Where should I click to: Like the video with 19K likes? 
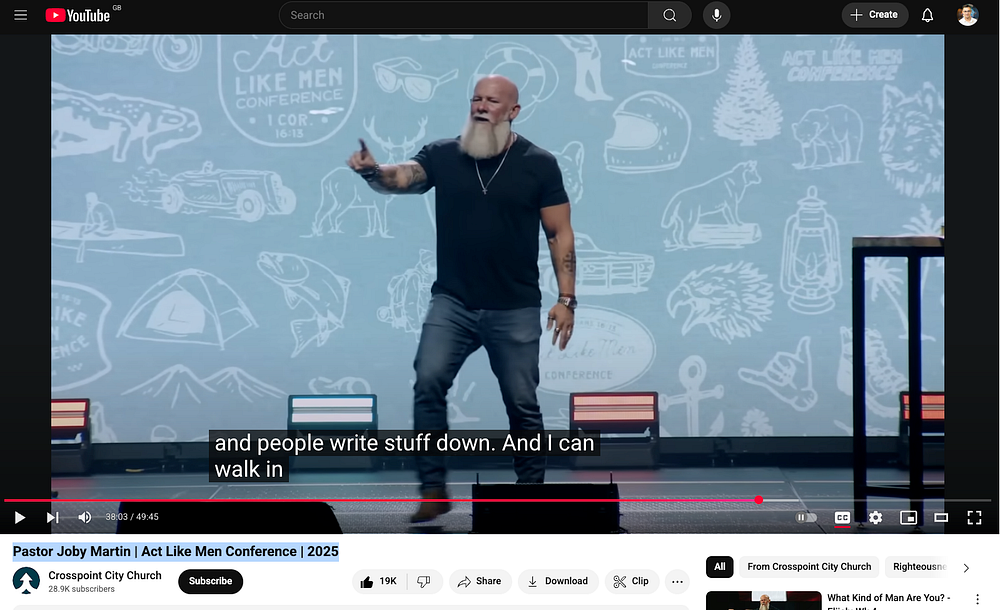point(379,581)
